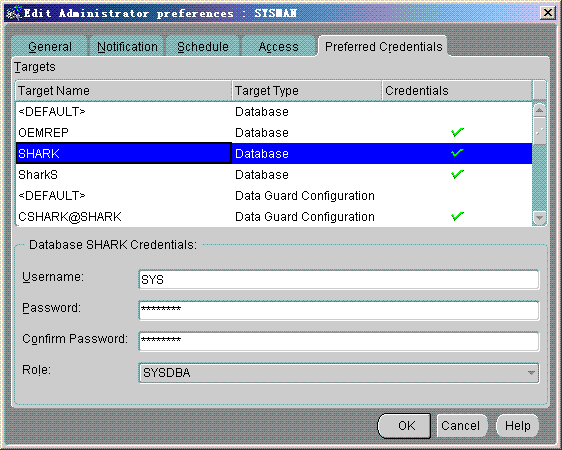Select the CSHARK@SHARK target row
The height and width of the screenshot is (450, 562).
[274, 216]
